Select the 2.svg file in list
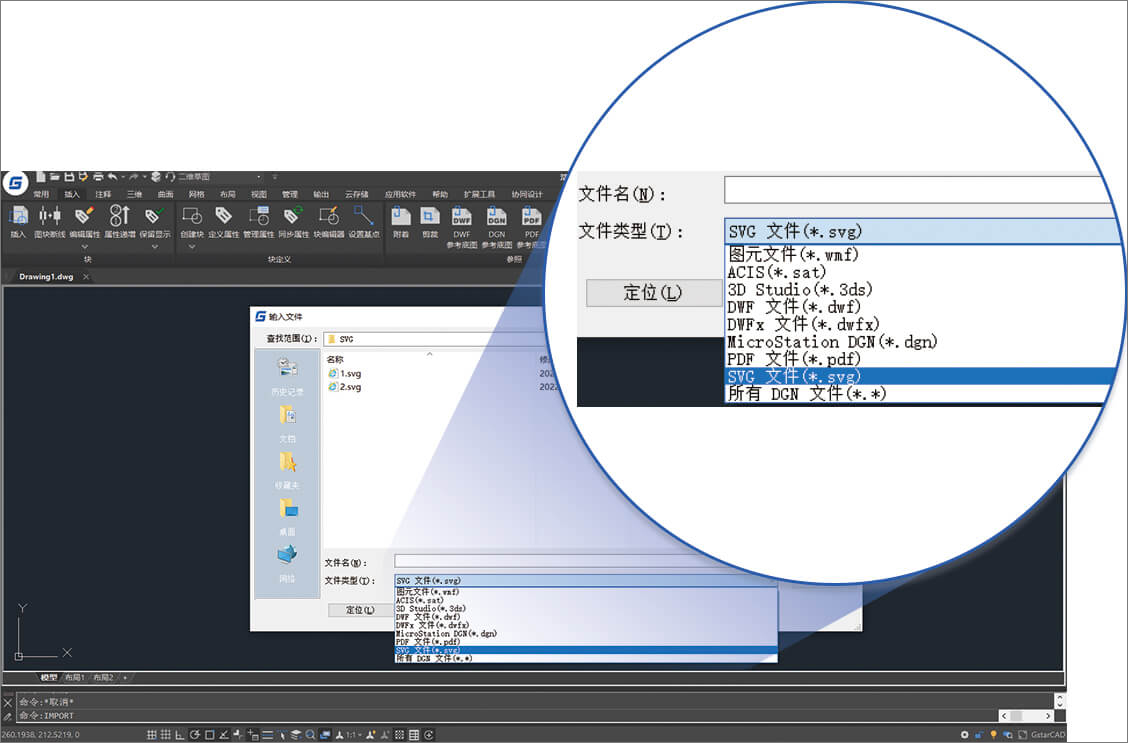 tap(345, 386)
